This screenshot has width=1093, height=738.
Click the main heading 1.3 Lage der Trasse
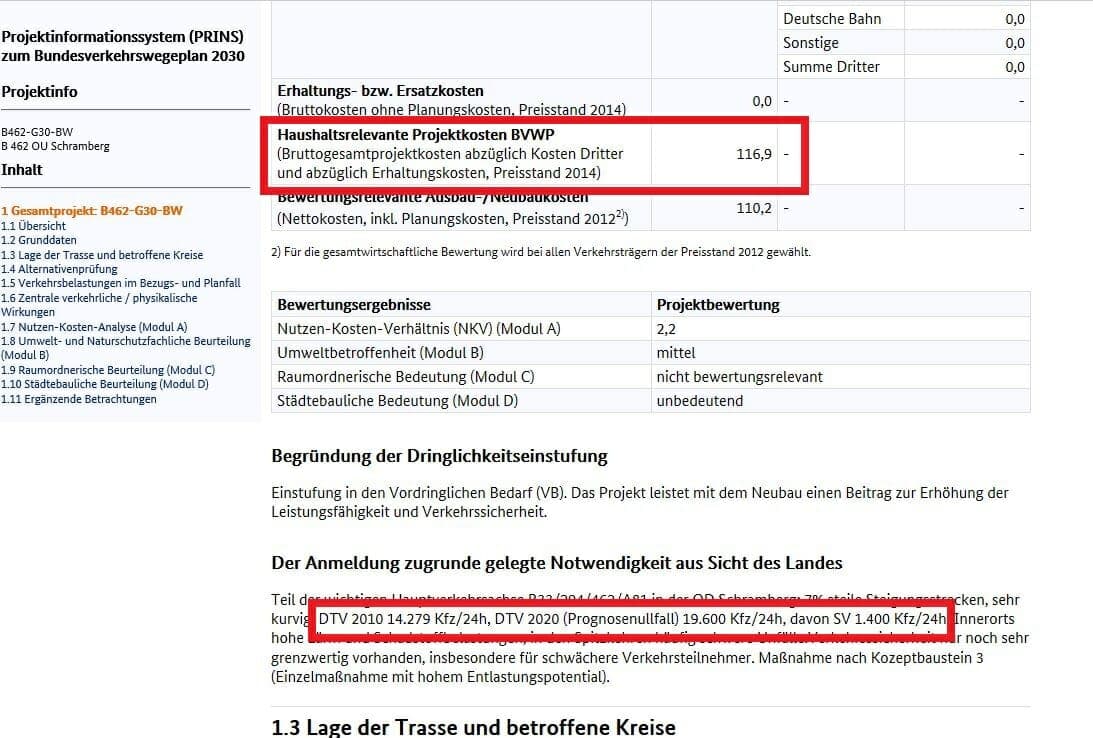coord(473,727)
